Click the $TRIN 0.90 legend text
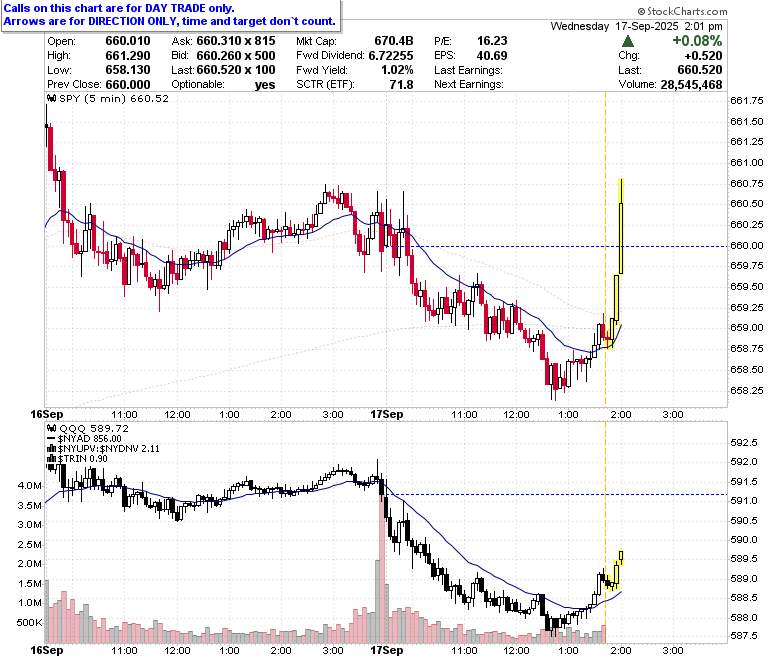This screenshot has width=780, height=659. 83,459
